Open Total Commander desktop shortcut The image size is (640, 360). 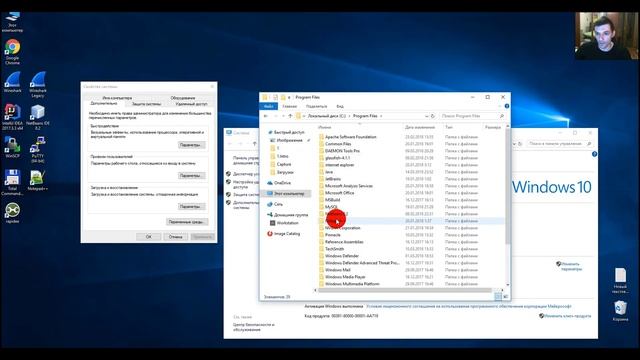(12, 182)
